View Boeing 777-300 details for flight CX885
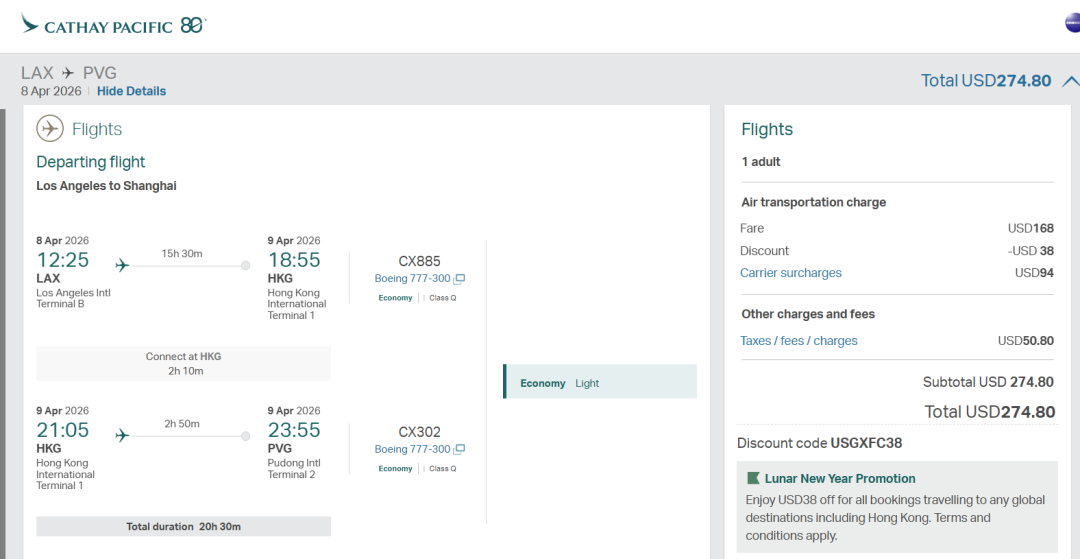1080x559 pixels. click(x=412, y=279)
